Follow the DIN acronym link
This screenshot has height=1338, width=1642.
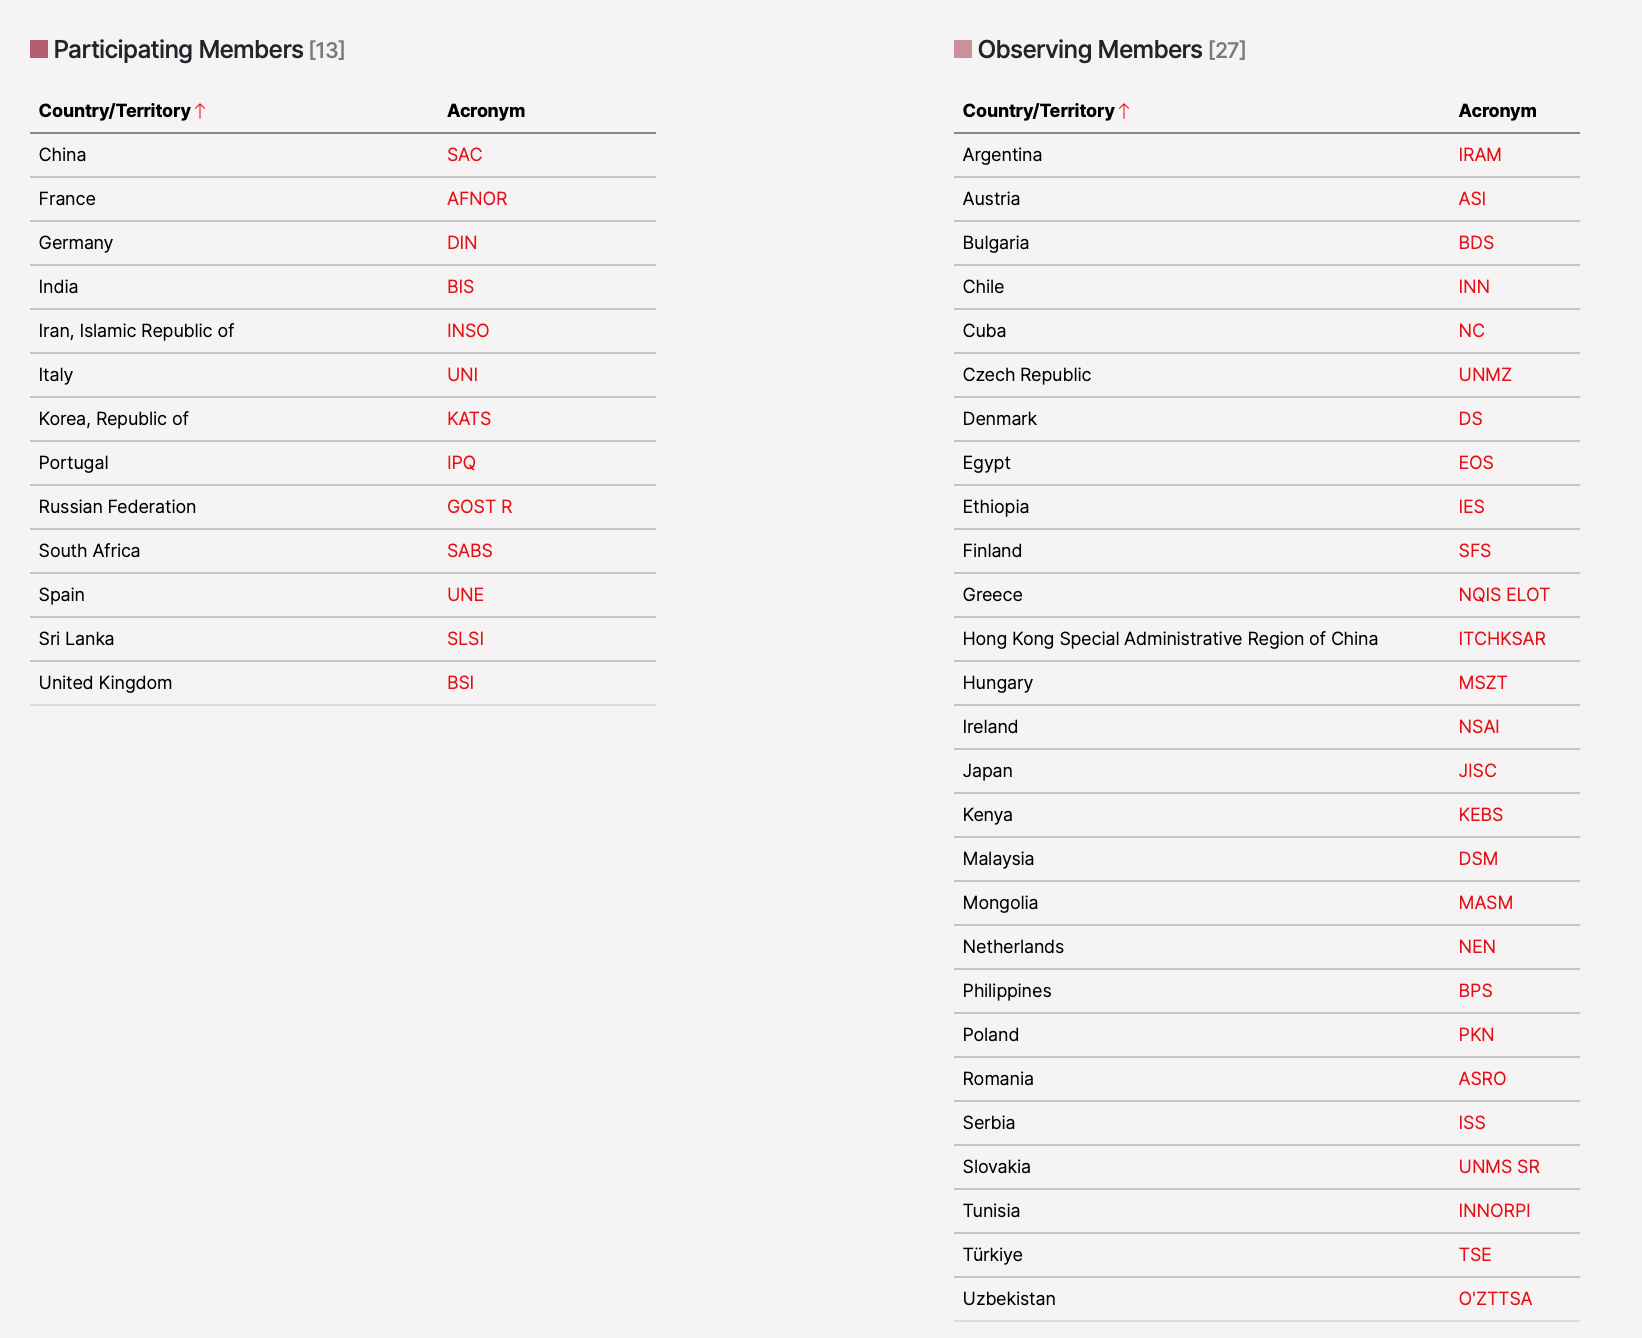point(462,243)
